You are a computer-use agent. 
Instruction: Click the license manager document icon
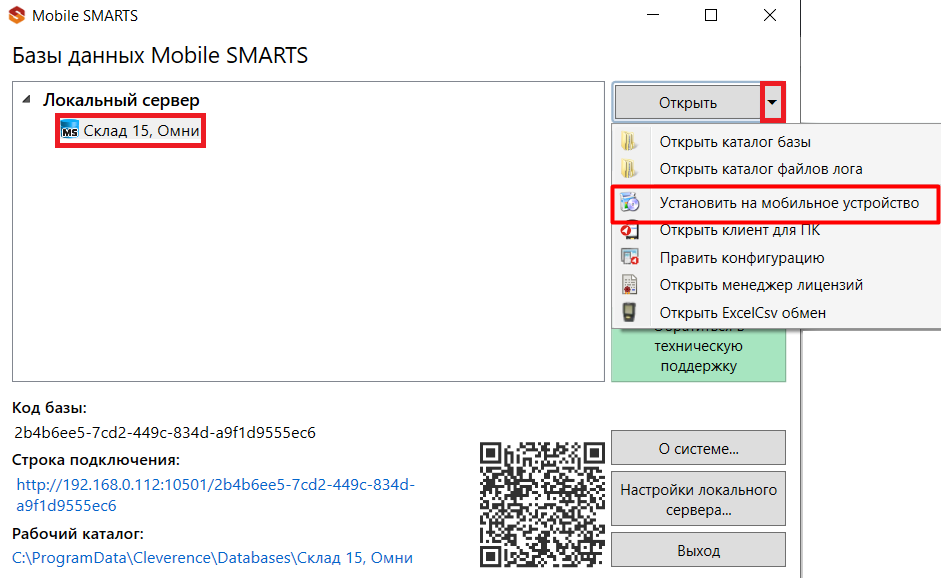click(x=629, y=285)
